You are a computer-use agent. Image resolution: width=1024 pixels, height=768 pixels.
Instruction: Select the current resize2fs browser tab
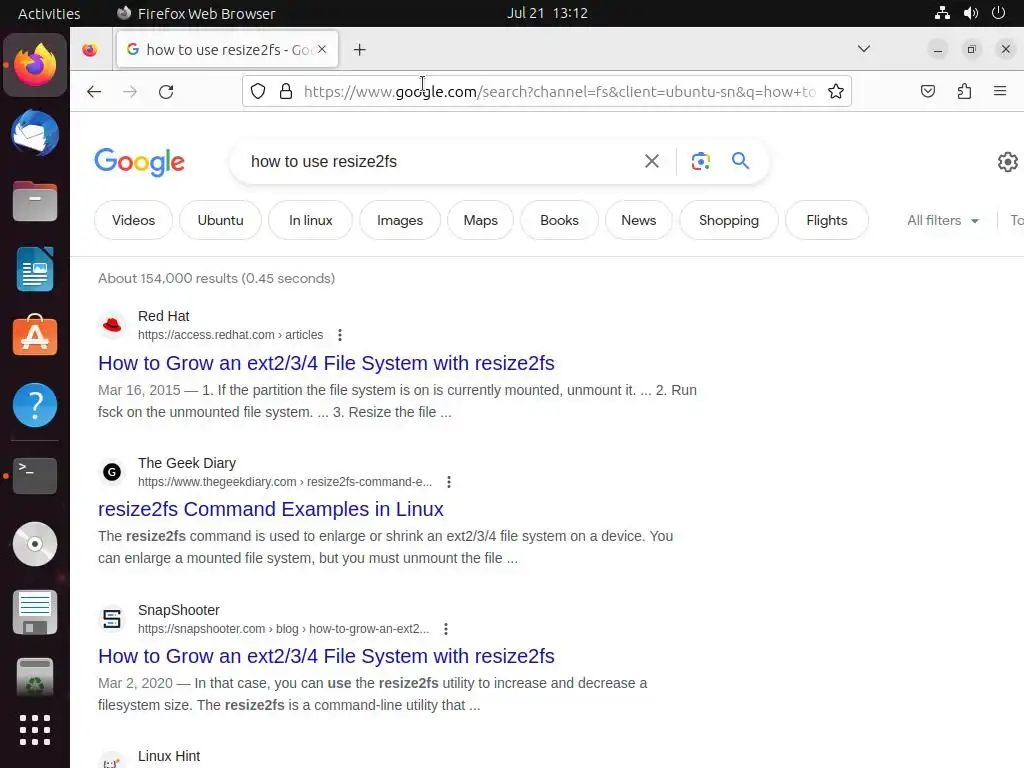click(x=227, y=50)
